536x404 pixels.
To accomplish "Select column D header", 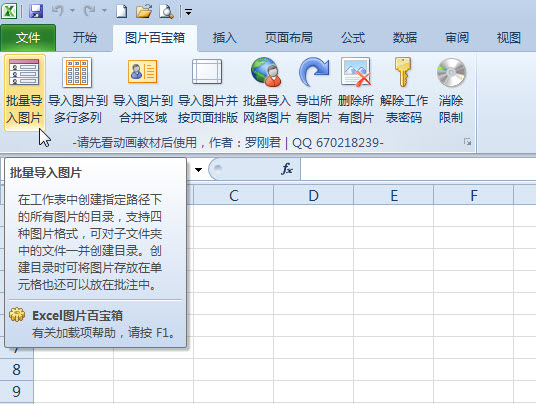I will [x=313, y=196].
